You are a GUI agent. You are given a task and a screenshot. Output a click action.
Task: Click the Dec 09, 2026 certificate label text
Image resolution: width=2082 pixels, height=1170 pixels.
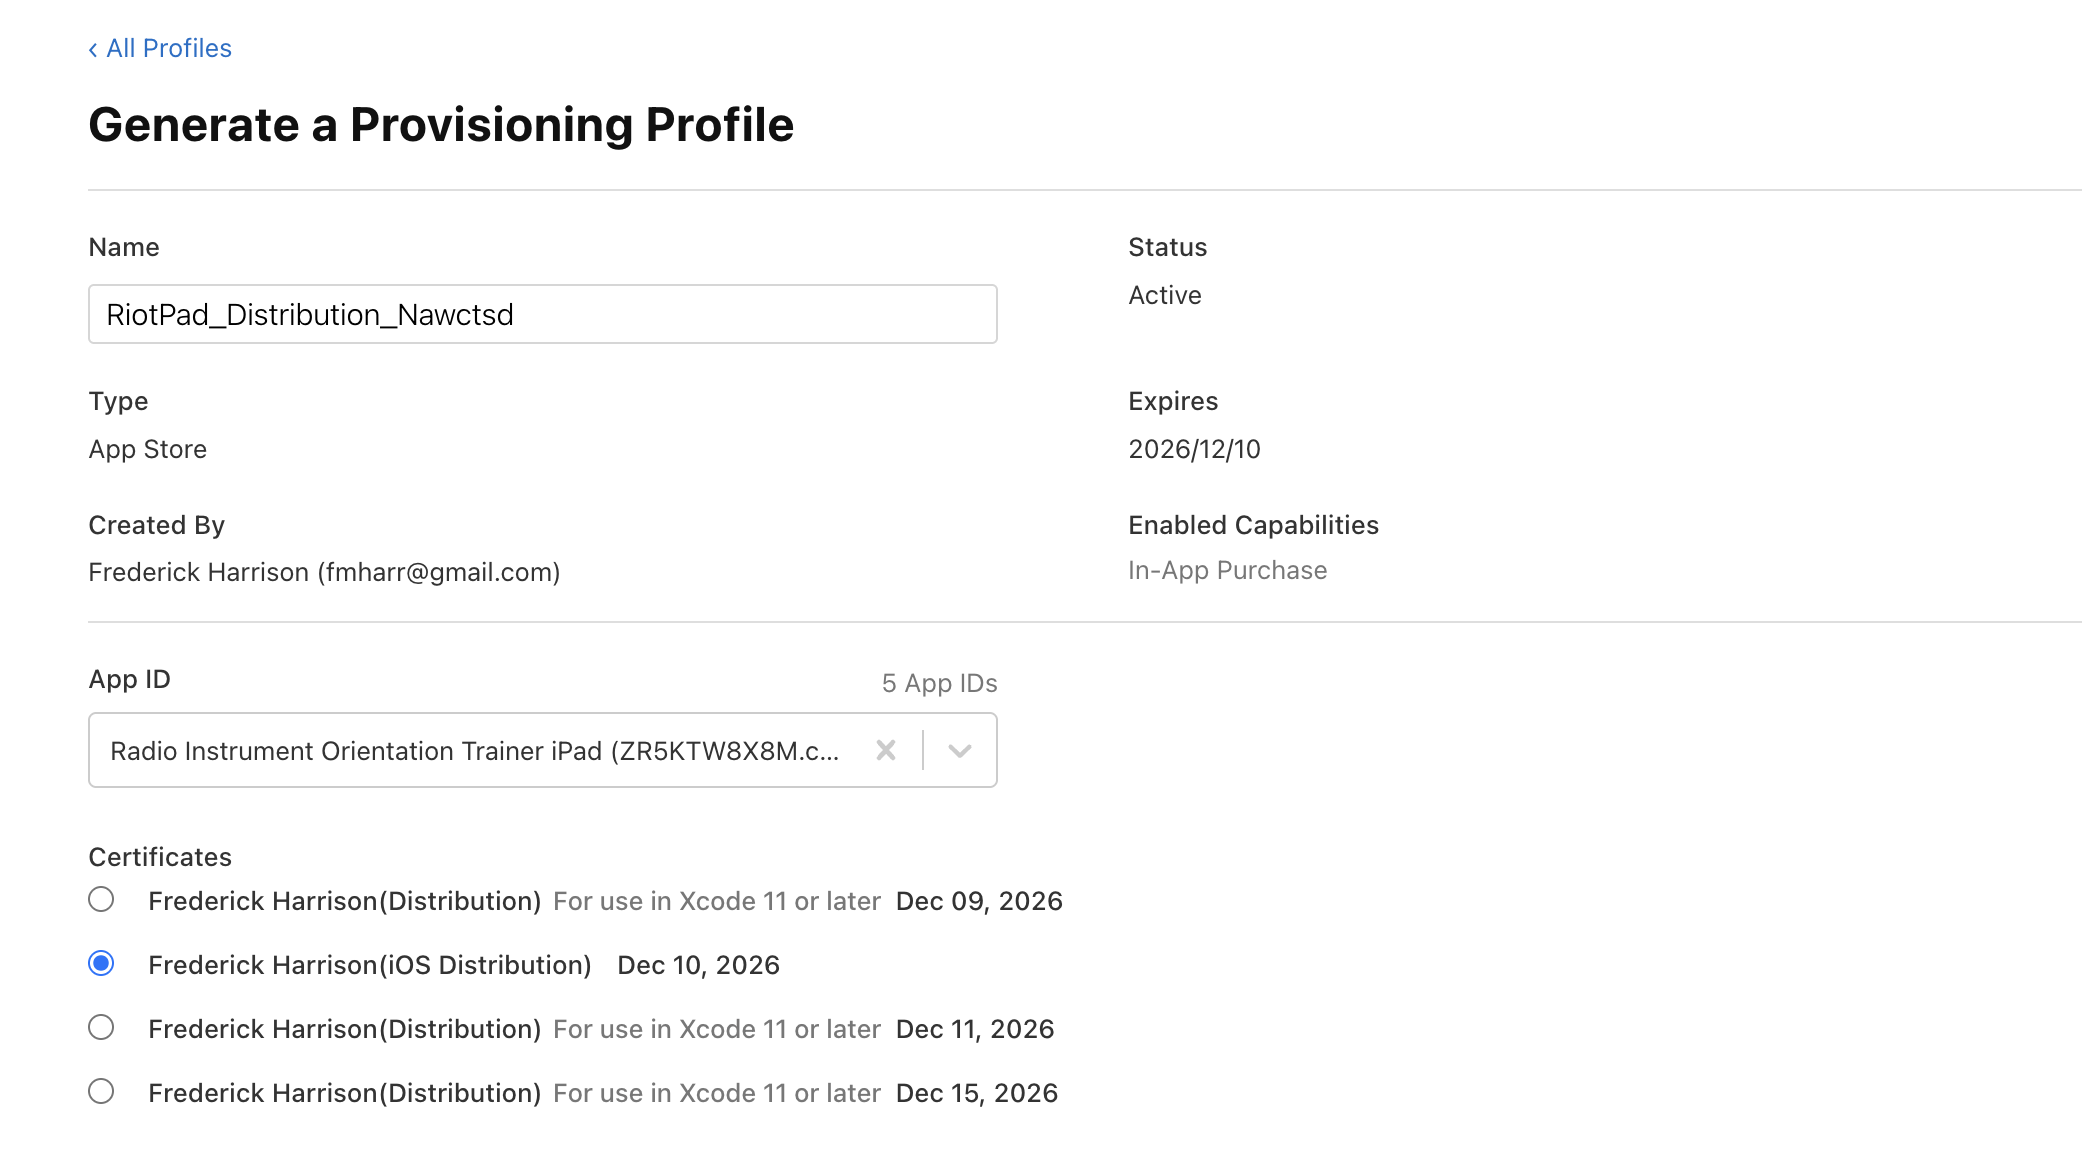pos(978,901)
